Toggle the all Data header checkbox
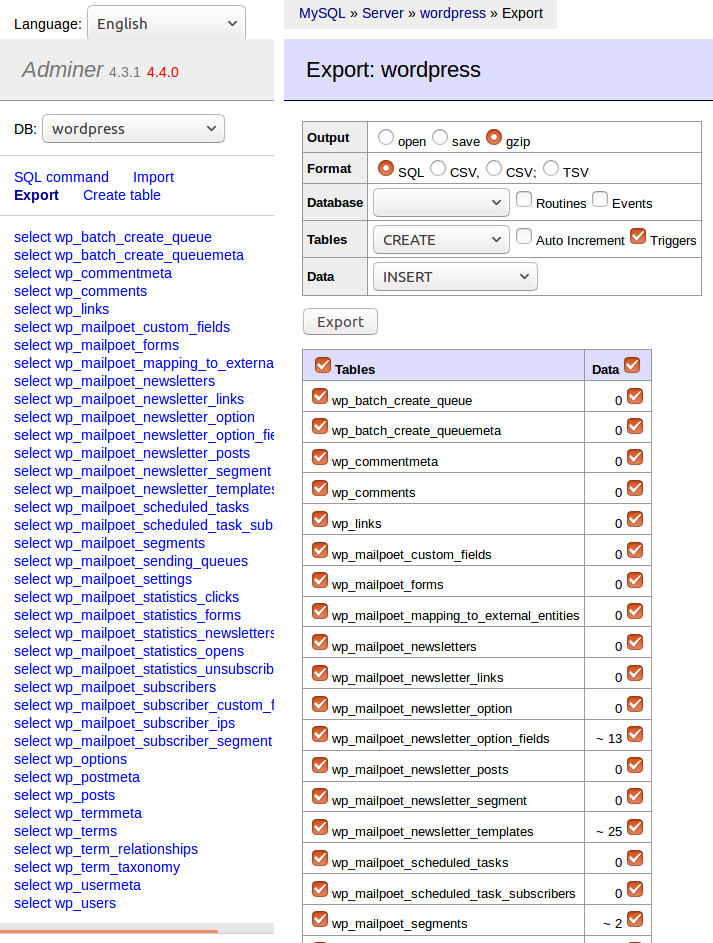The width and height of the screenshot is (713, 943). point(632,365)
